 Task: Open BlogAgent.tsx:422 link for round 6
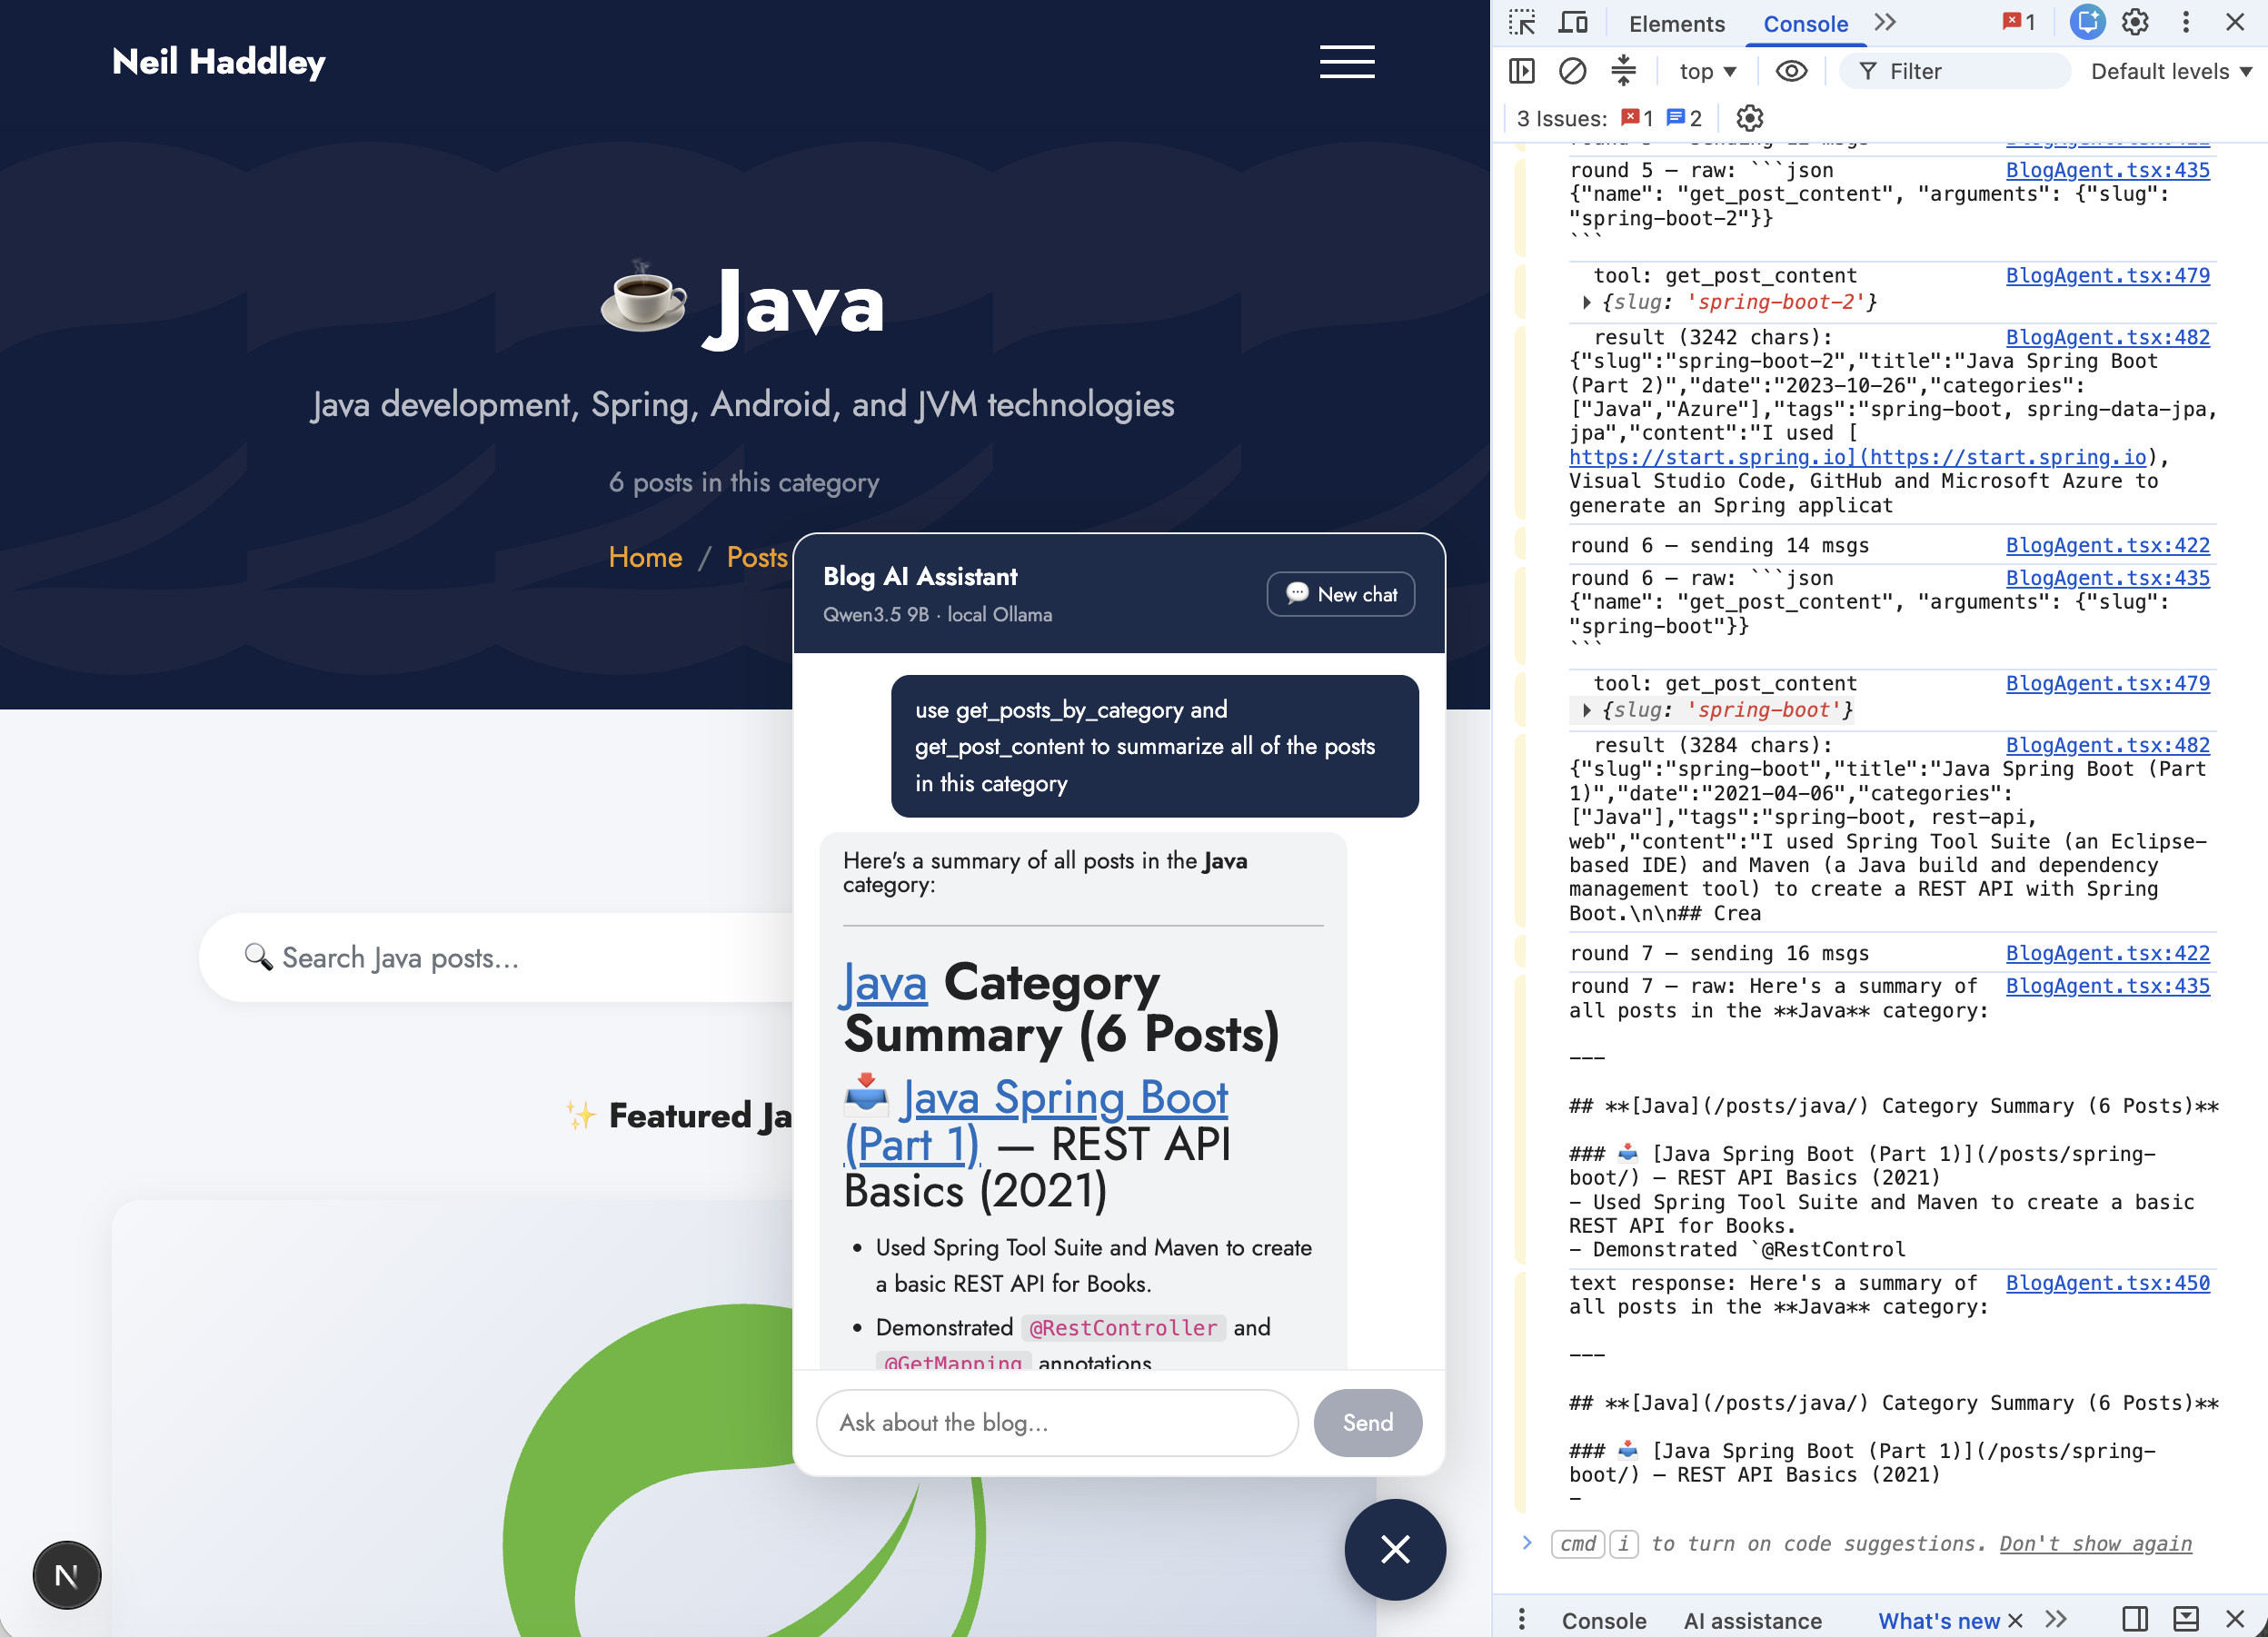(x=2107, y=545)
